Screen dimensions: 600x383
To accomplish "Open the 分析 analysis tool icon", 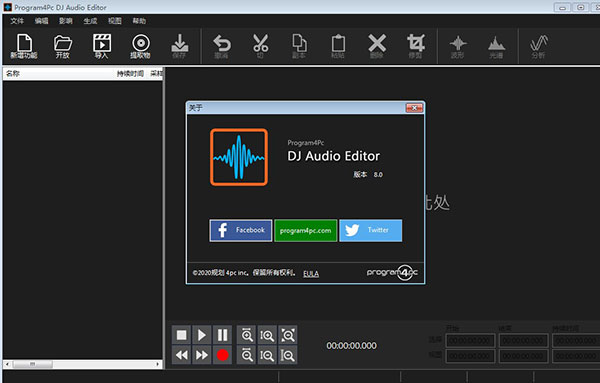I will coord(539,46).
